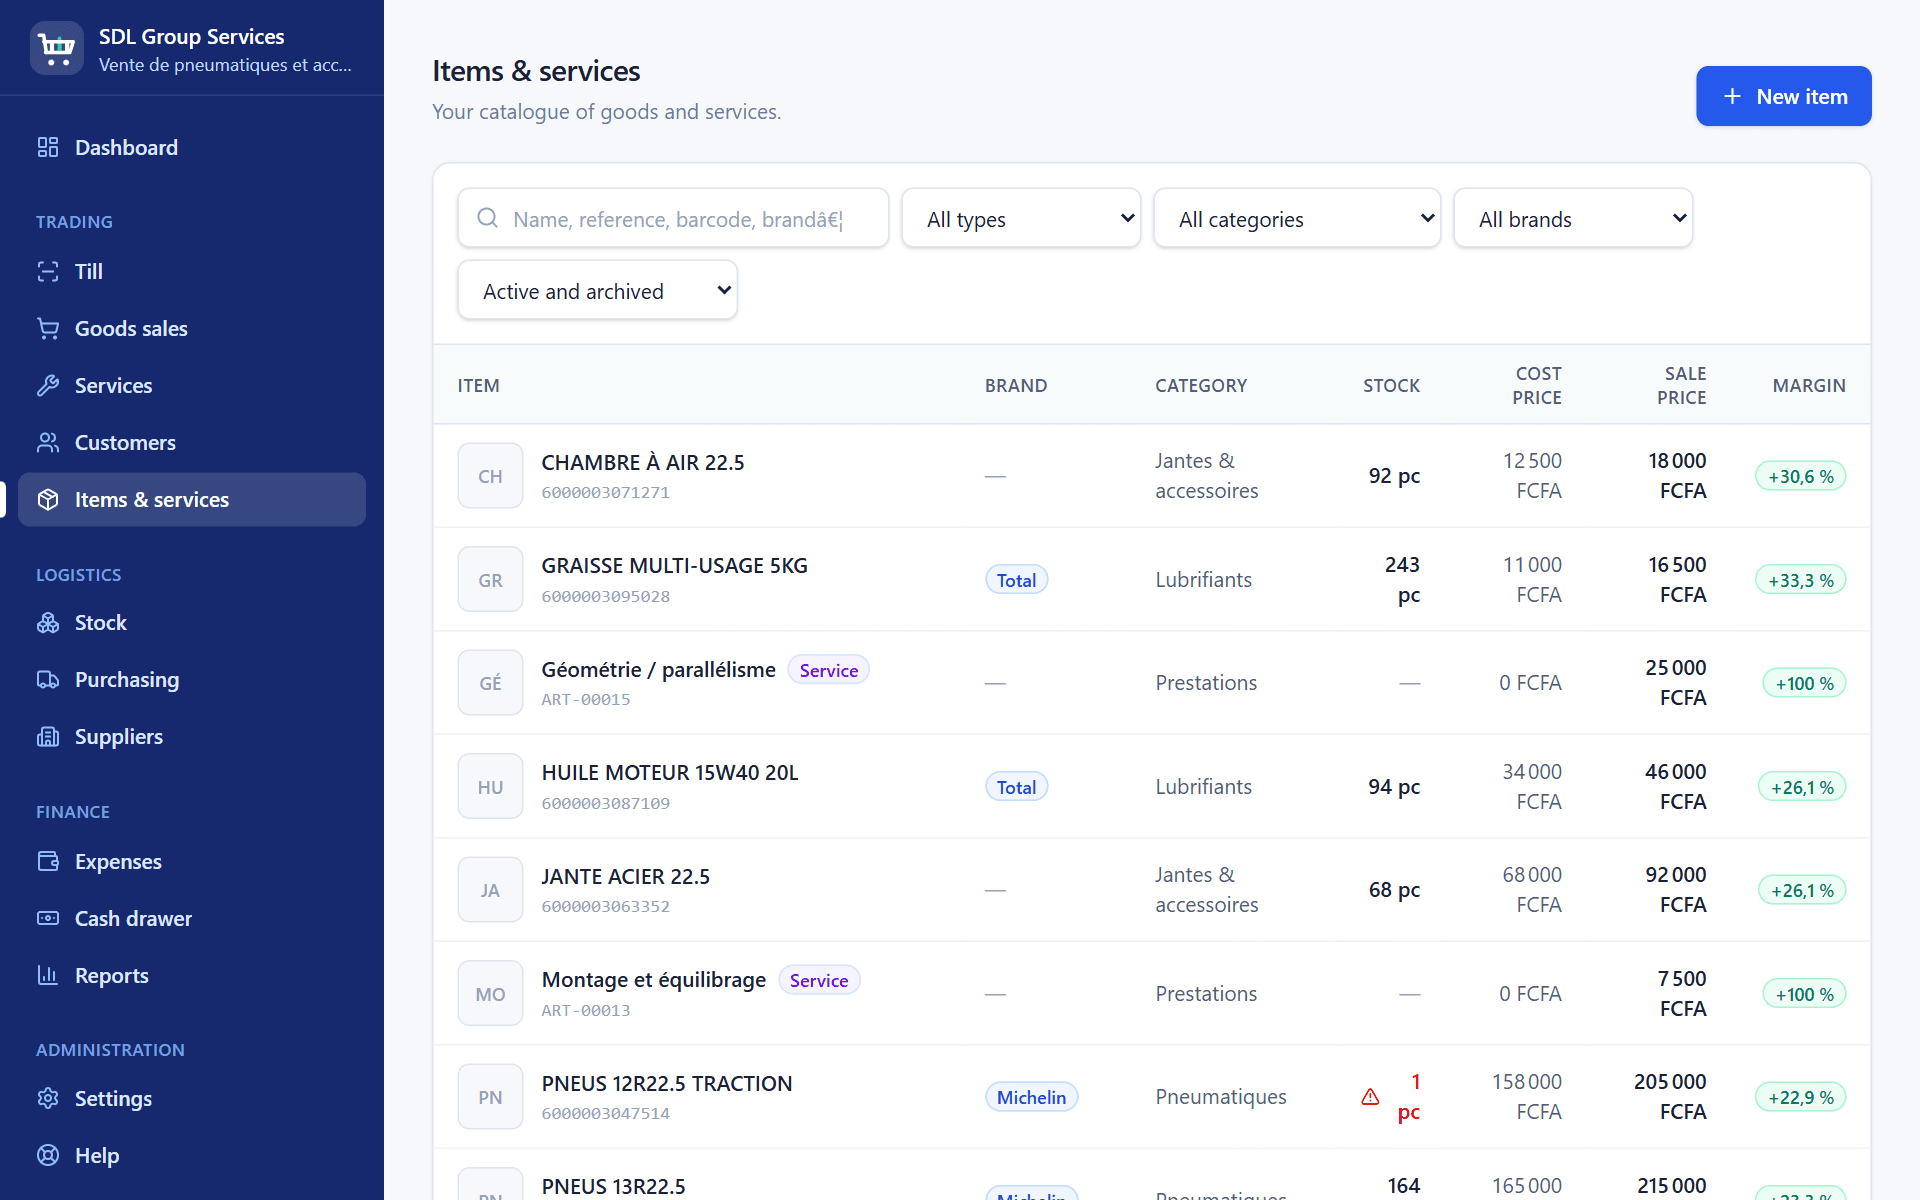Click the +22,9 % margin badge
The image size is (1920, 1200).
1801,1097
